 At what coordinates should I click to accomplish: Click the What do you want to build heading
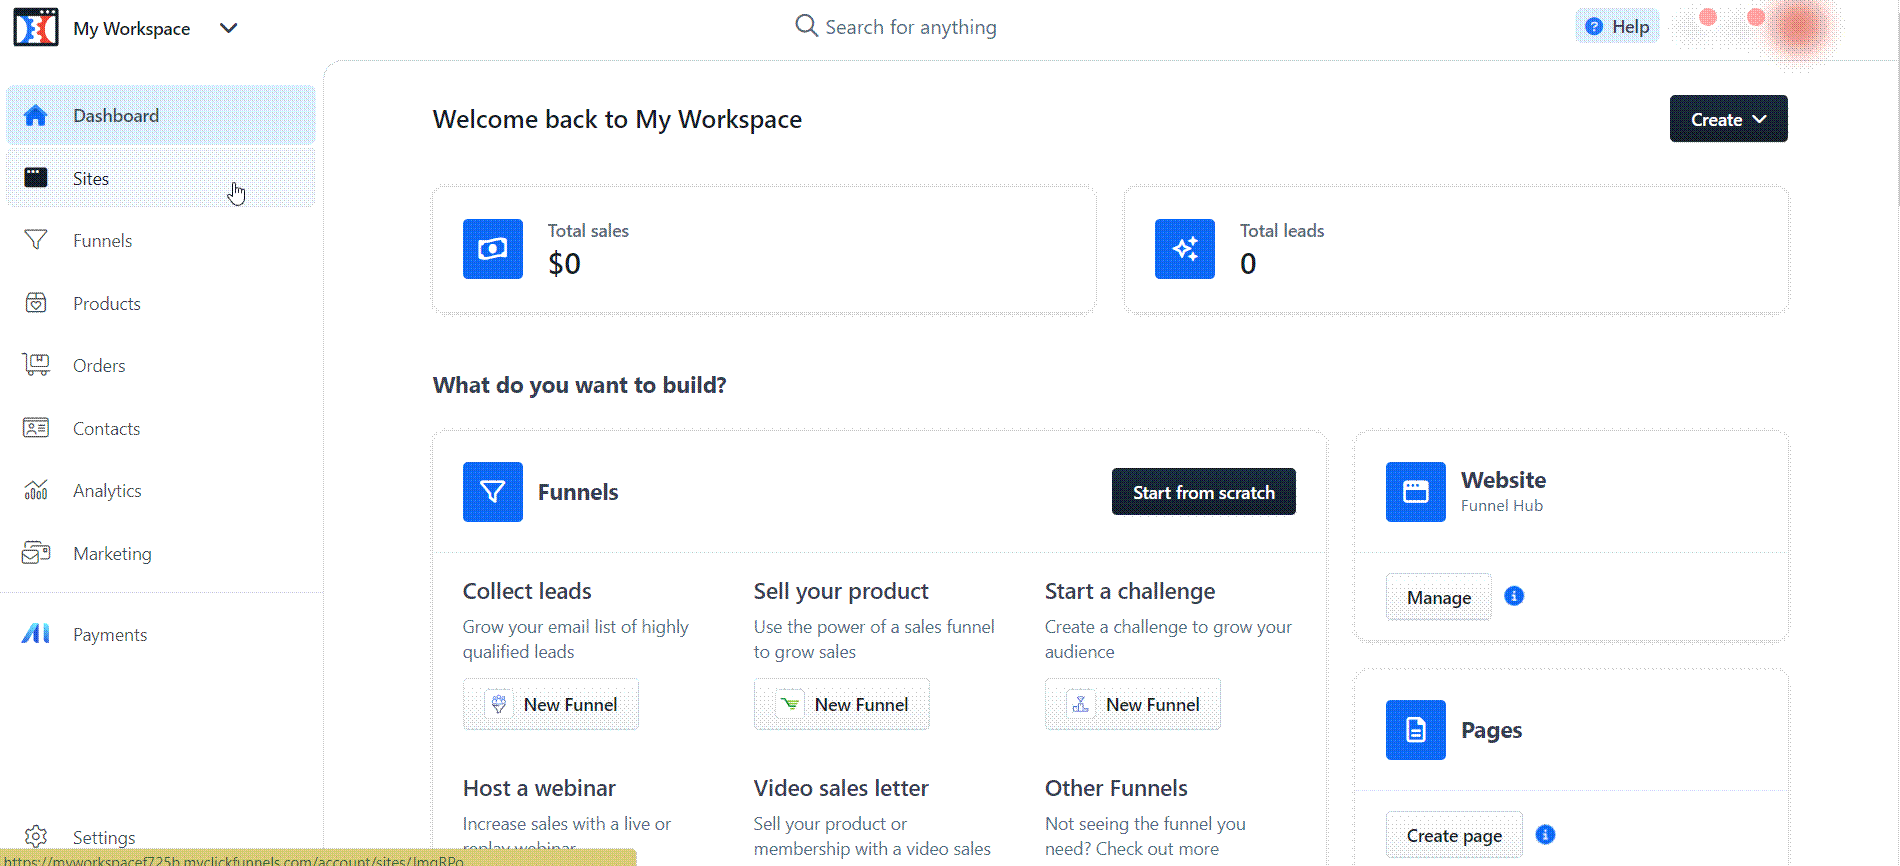pos(580,385)
